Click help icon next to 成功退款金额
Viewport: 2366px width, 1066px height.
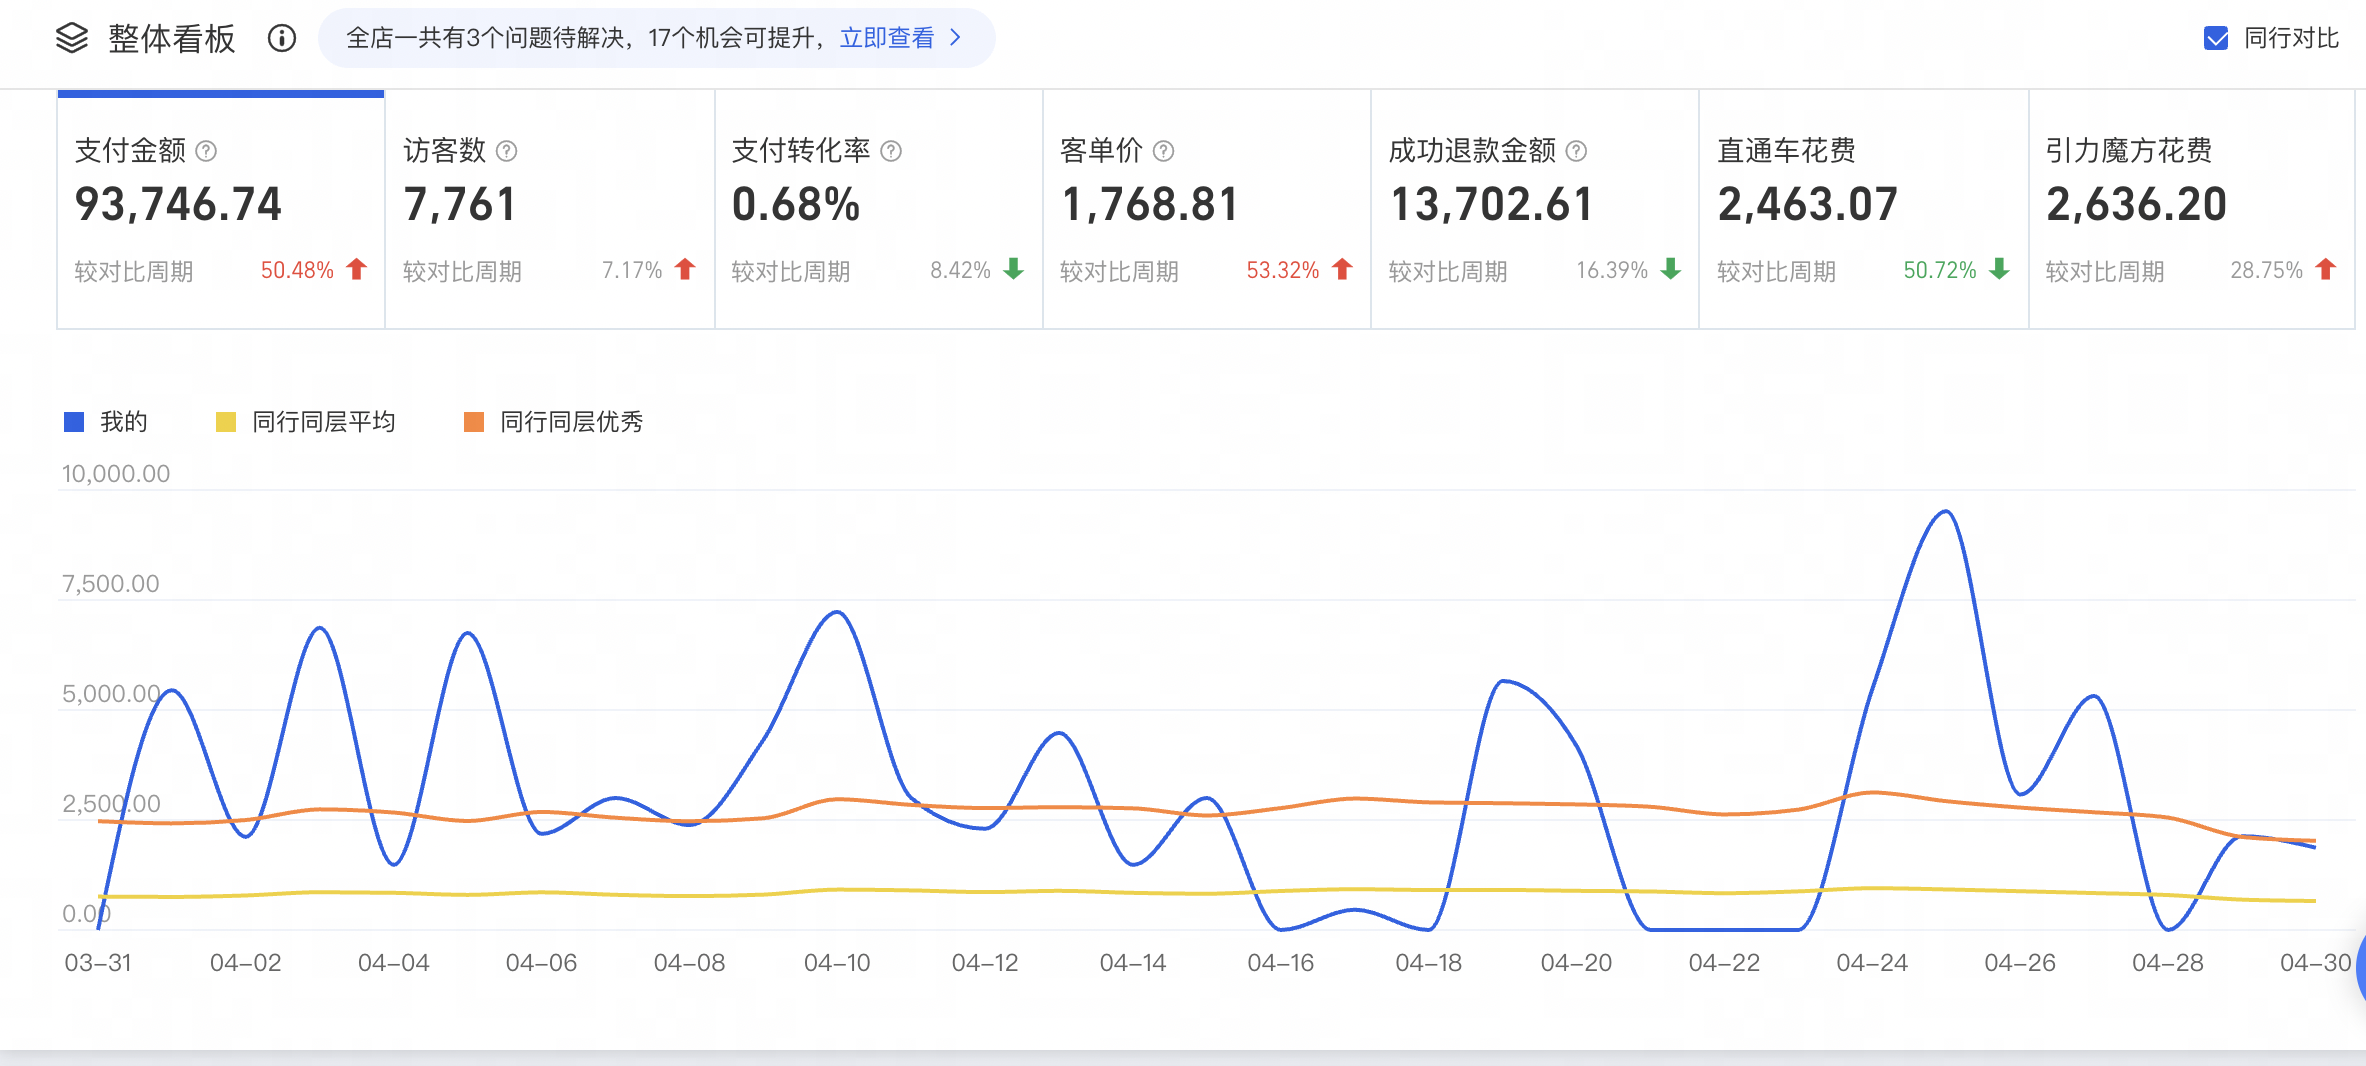[x=1576, y=151]
